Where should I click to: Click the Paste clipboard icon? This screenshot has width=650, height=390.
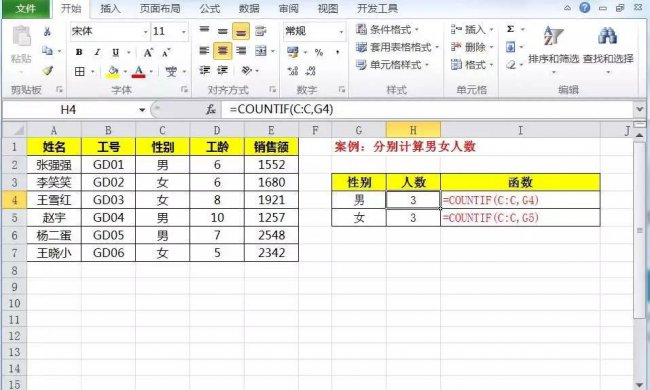pyautogui.click(x=21, y=36)
